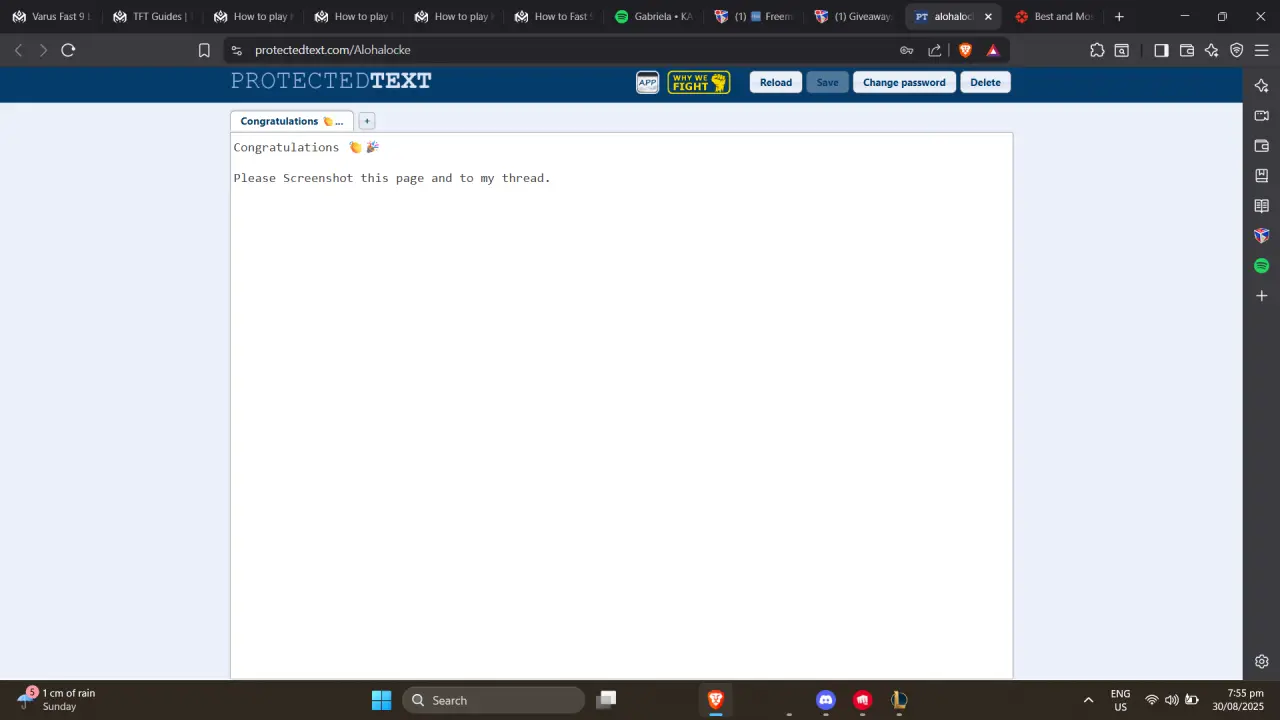This screenshot has height=720, width=1280.
Task: Select the Congratulations note tab
Action: tap(291, 121)
